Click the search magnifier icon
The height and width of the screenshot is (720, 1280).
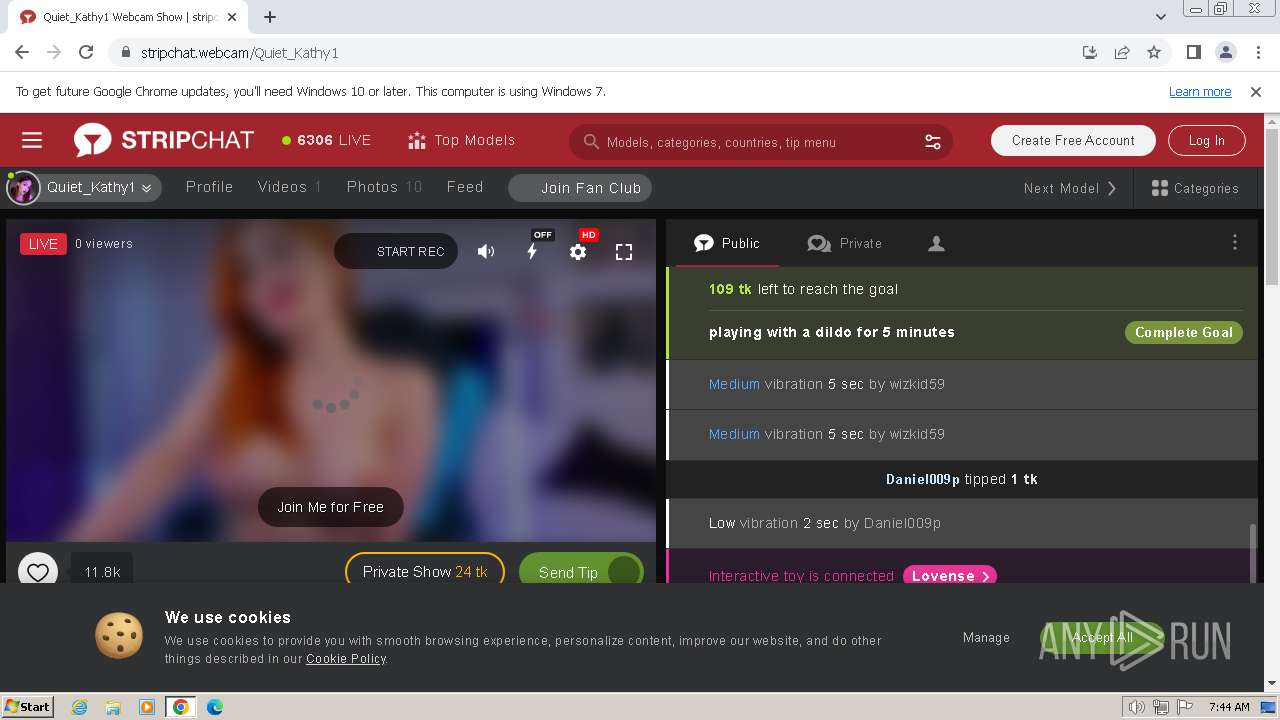[x=591, y=142]
